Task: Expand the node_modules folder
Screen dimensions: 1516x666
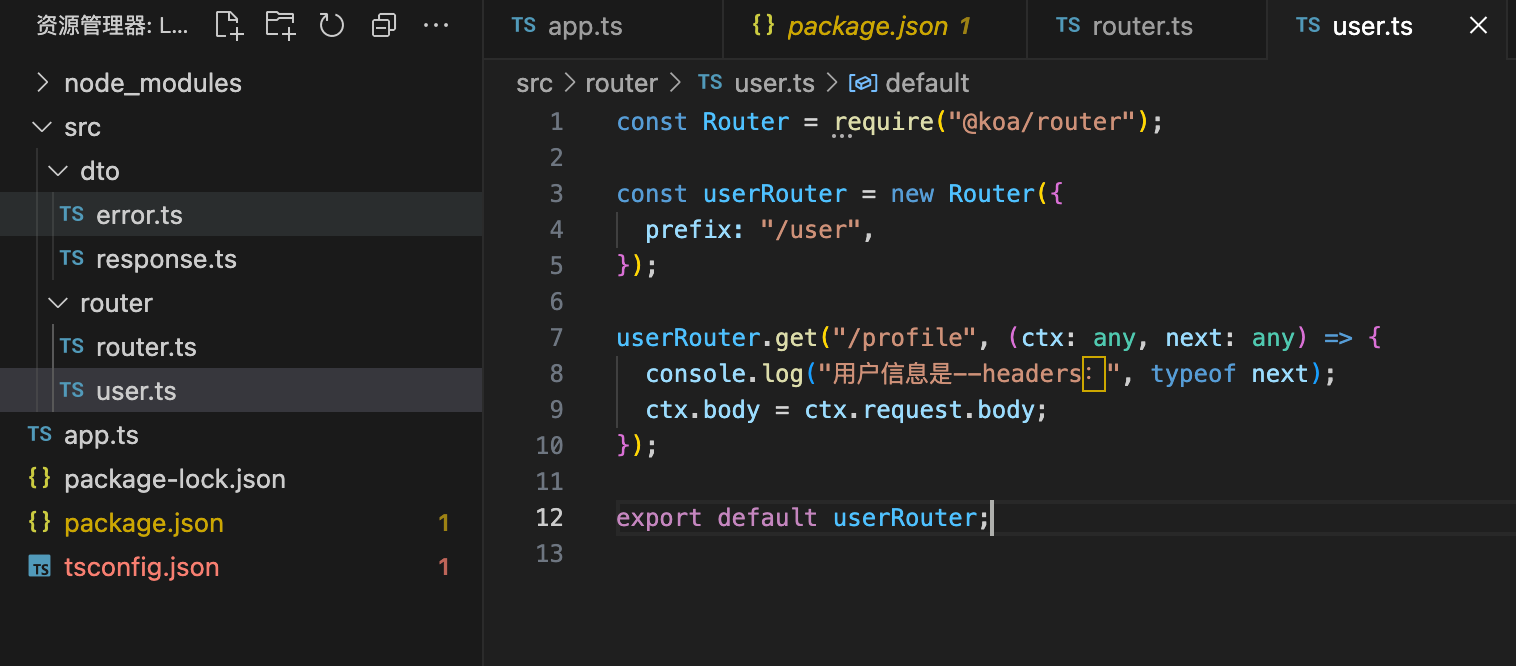Action: coord(42,82)
